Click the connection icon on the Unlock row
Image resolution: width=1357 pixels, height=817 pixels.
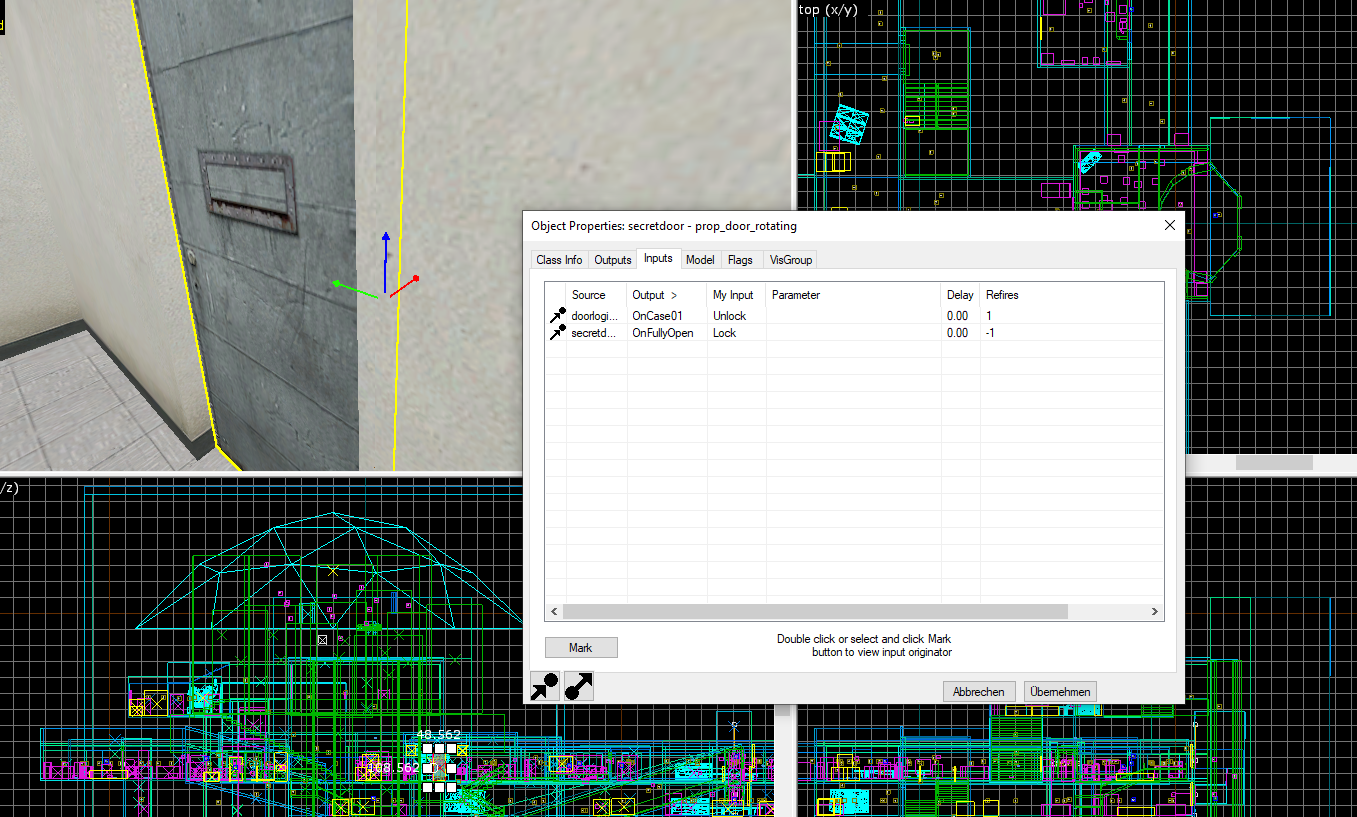point(557,316)
